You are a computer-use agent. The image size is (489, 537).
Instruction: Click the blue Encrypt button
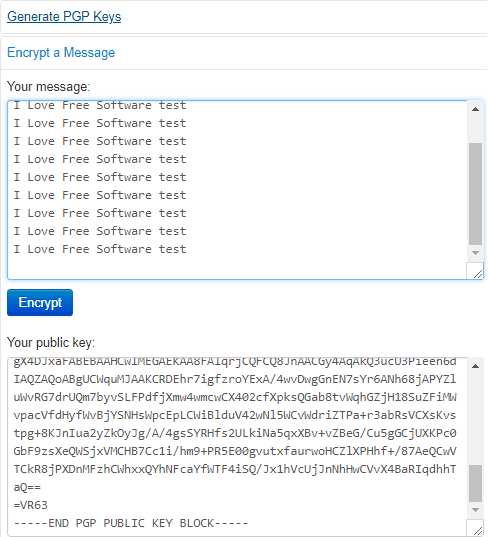point(40,302)
